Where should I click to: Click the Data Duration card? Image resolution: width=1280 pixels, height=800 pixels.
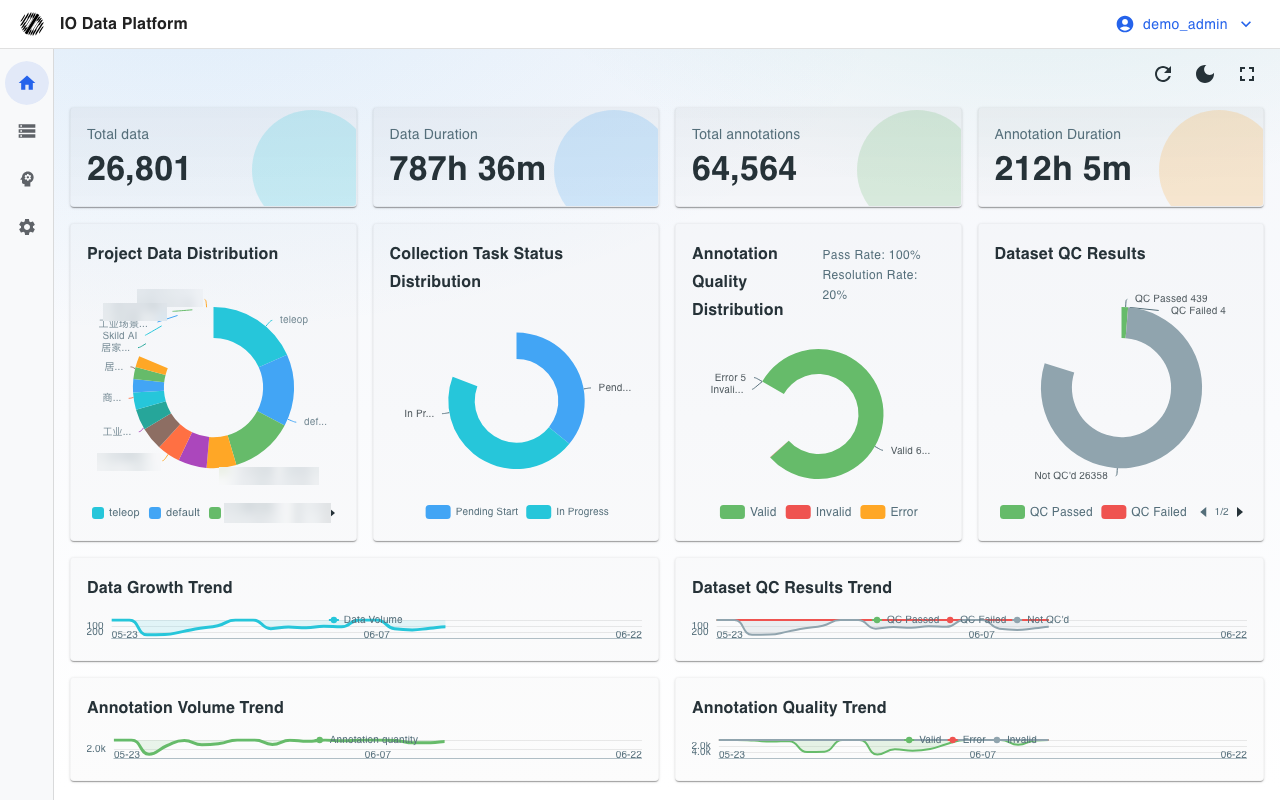[516, 157]
